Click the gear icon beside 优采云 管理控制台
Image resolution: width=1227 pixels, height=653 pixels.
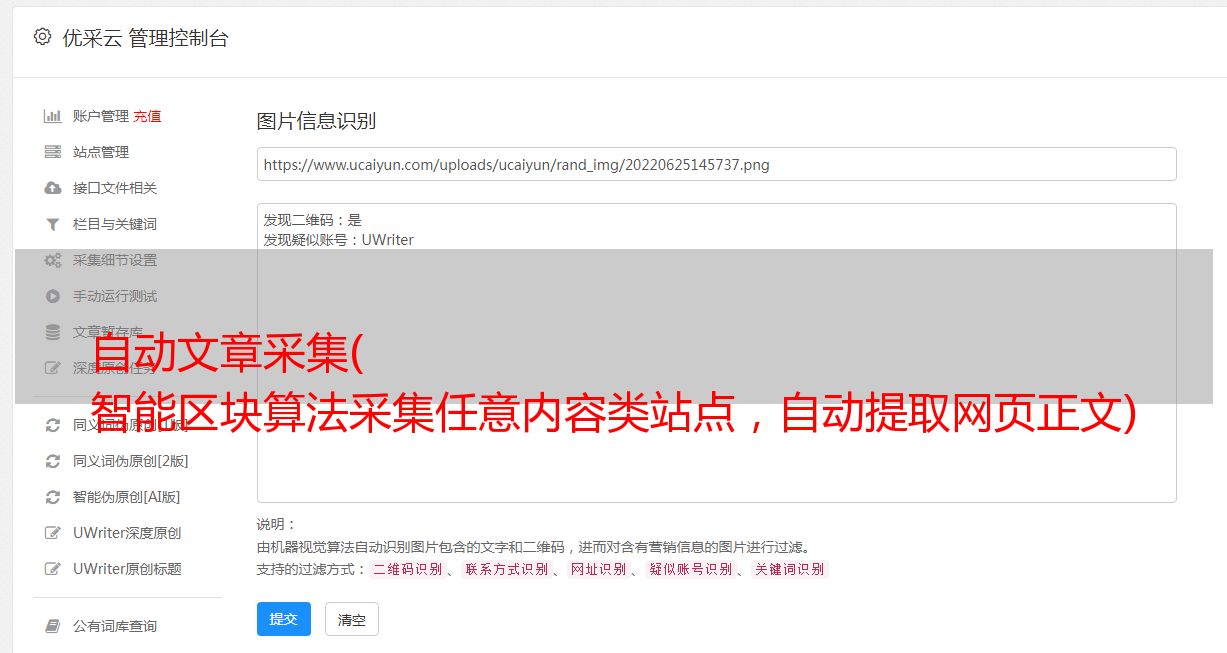tap(42, 37)
